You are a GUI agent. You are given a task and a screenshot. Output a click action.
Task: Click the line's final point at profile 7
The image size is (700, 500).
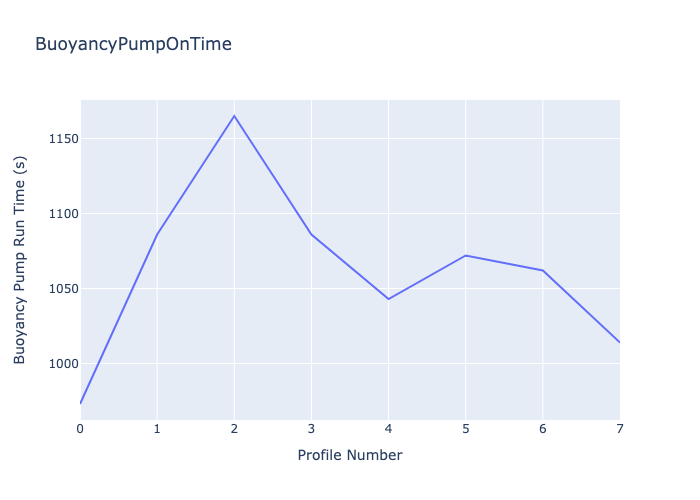[x=619, y=342]
